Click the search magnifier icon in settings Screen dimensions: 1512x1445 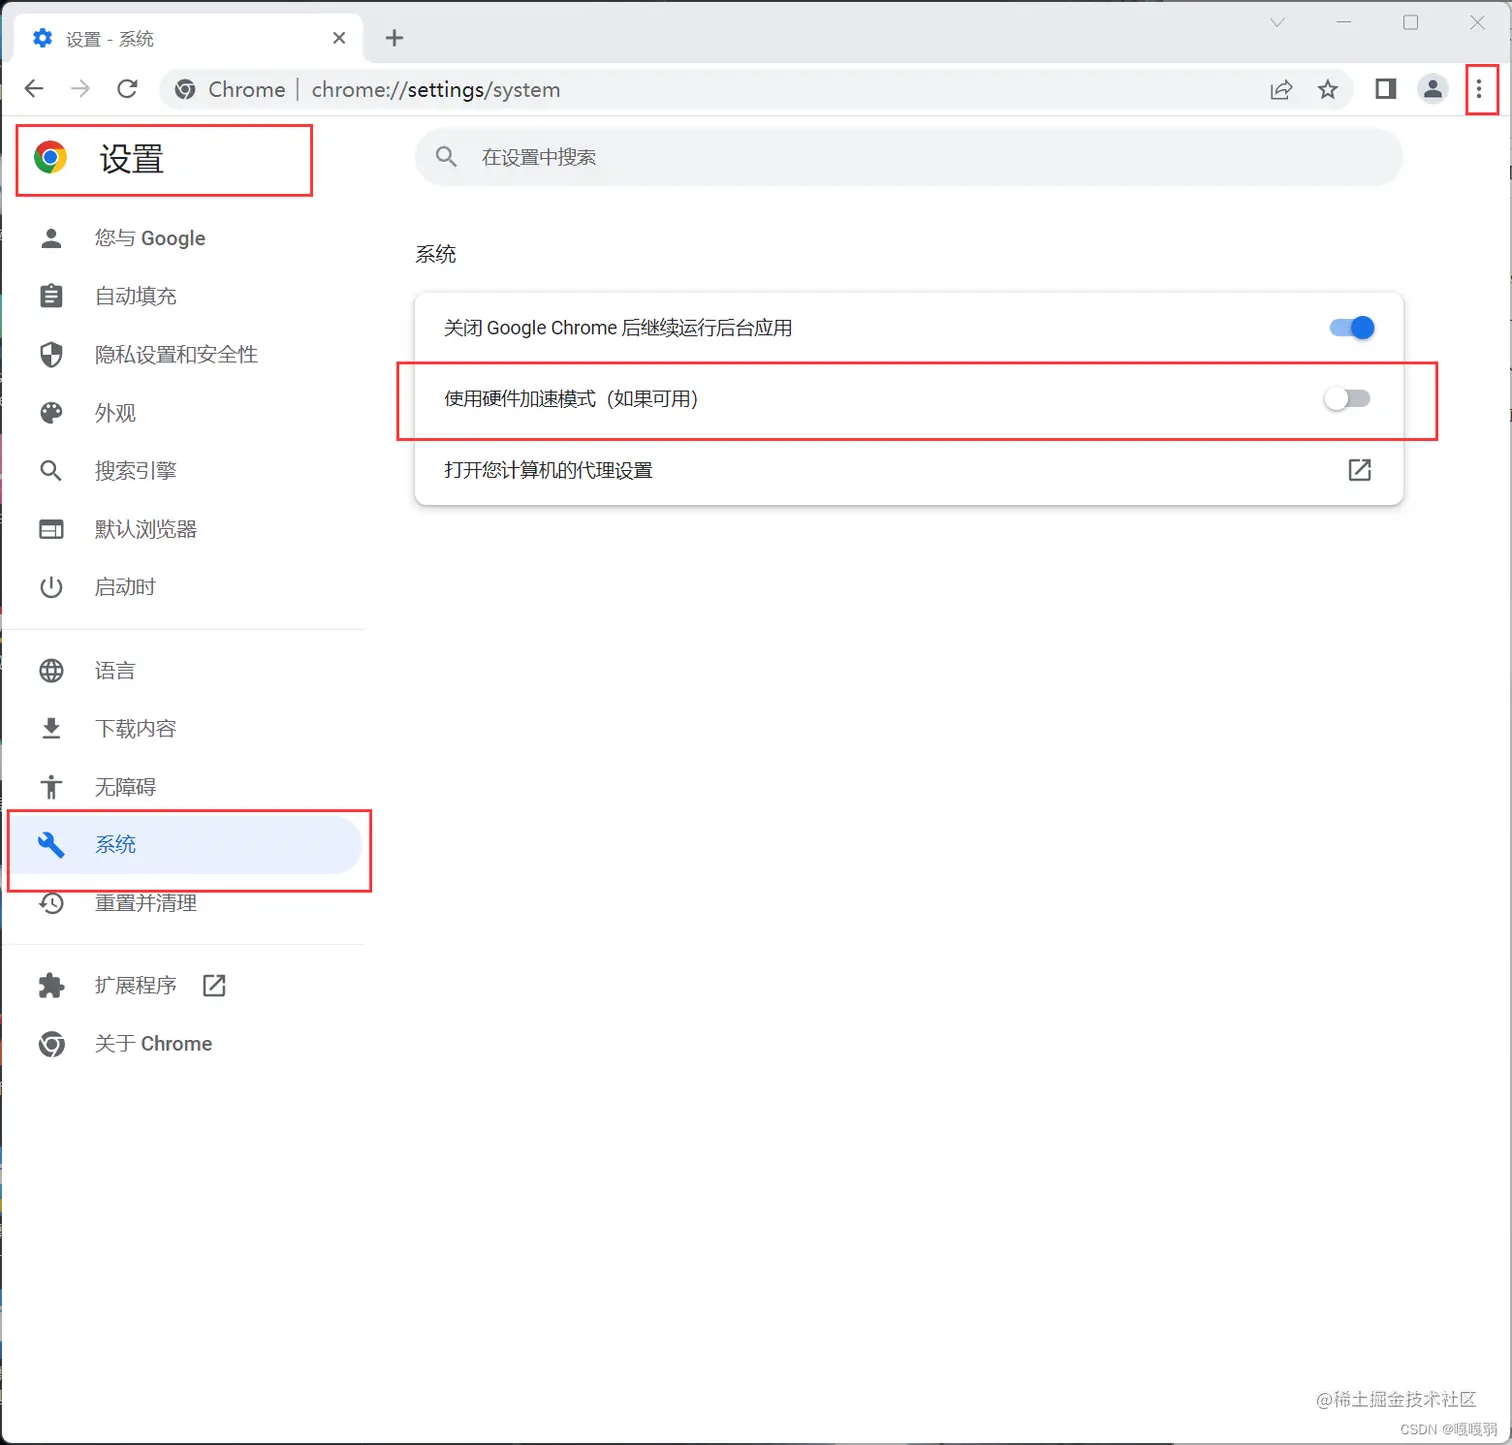click(447, 157)
